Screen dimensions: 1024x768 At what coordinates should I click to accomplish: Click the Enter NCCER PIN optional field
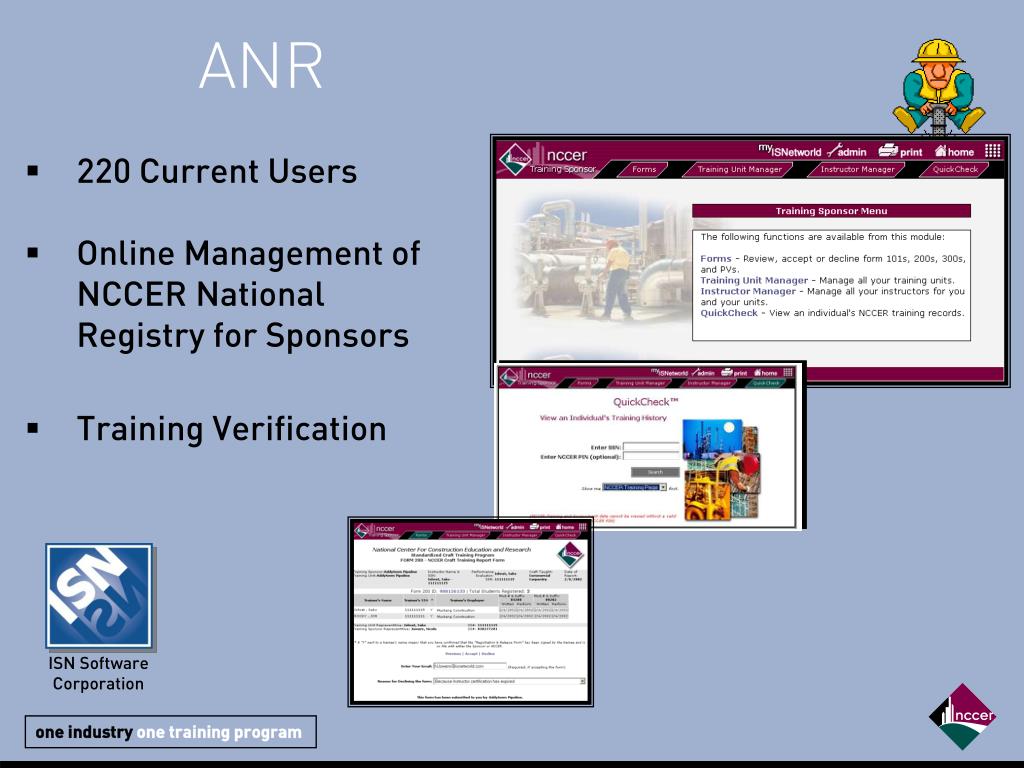[x=651, y=456]
